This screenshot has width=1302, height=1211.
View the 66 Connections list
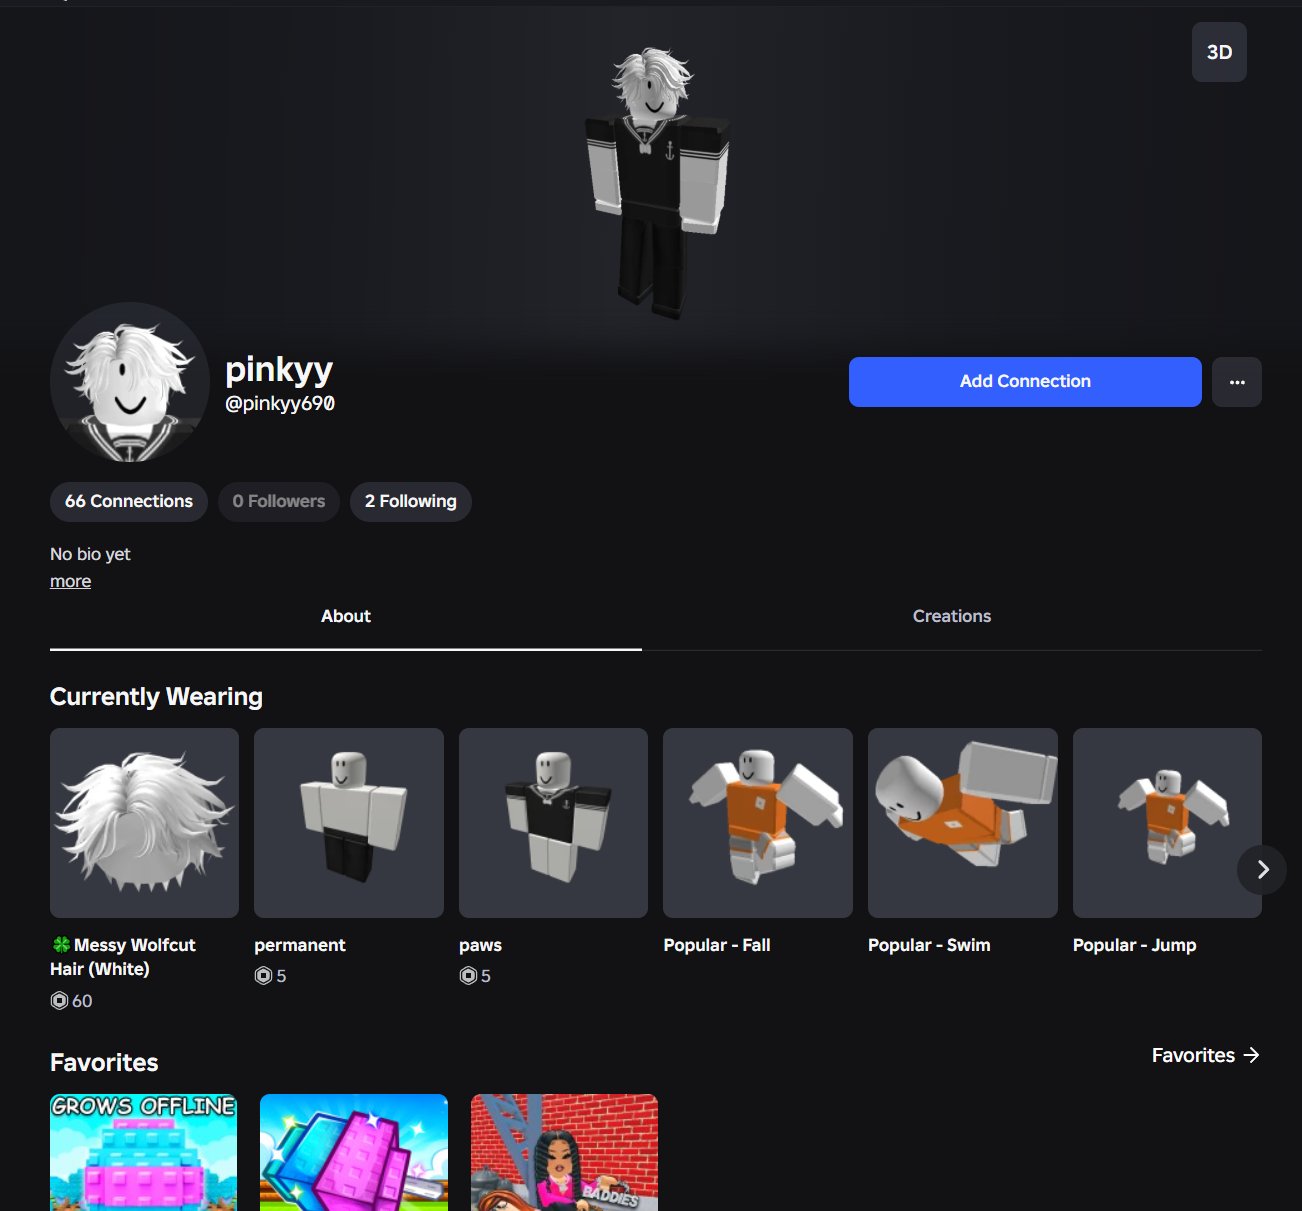pyautogui.click(x=129, y=501)
